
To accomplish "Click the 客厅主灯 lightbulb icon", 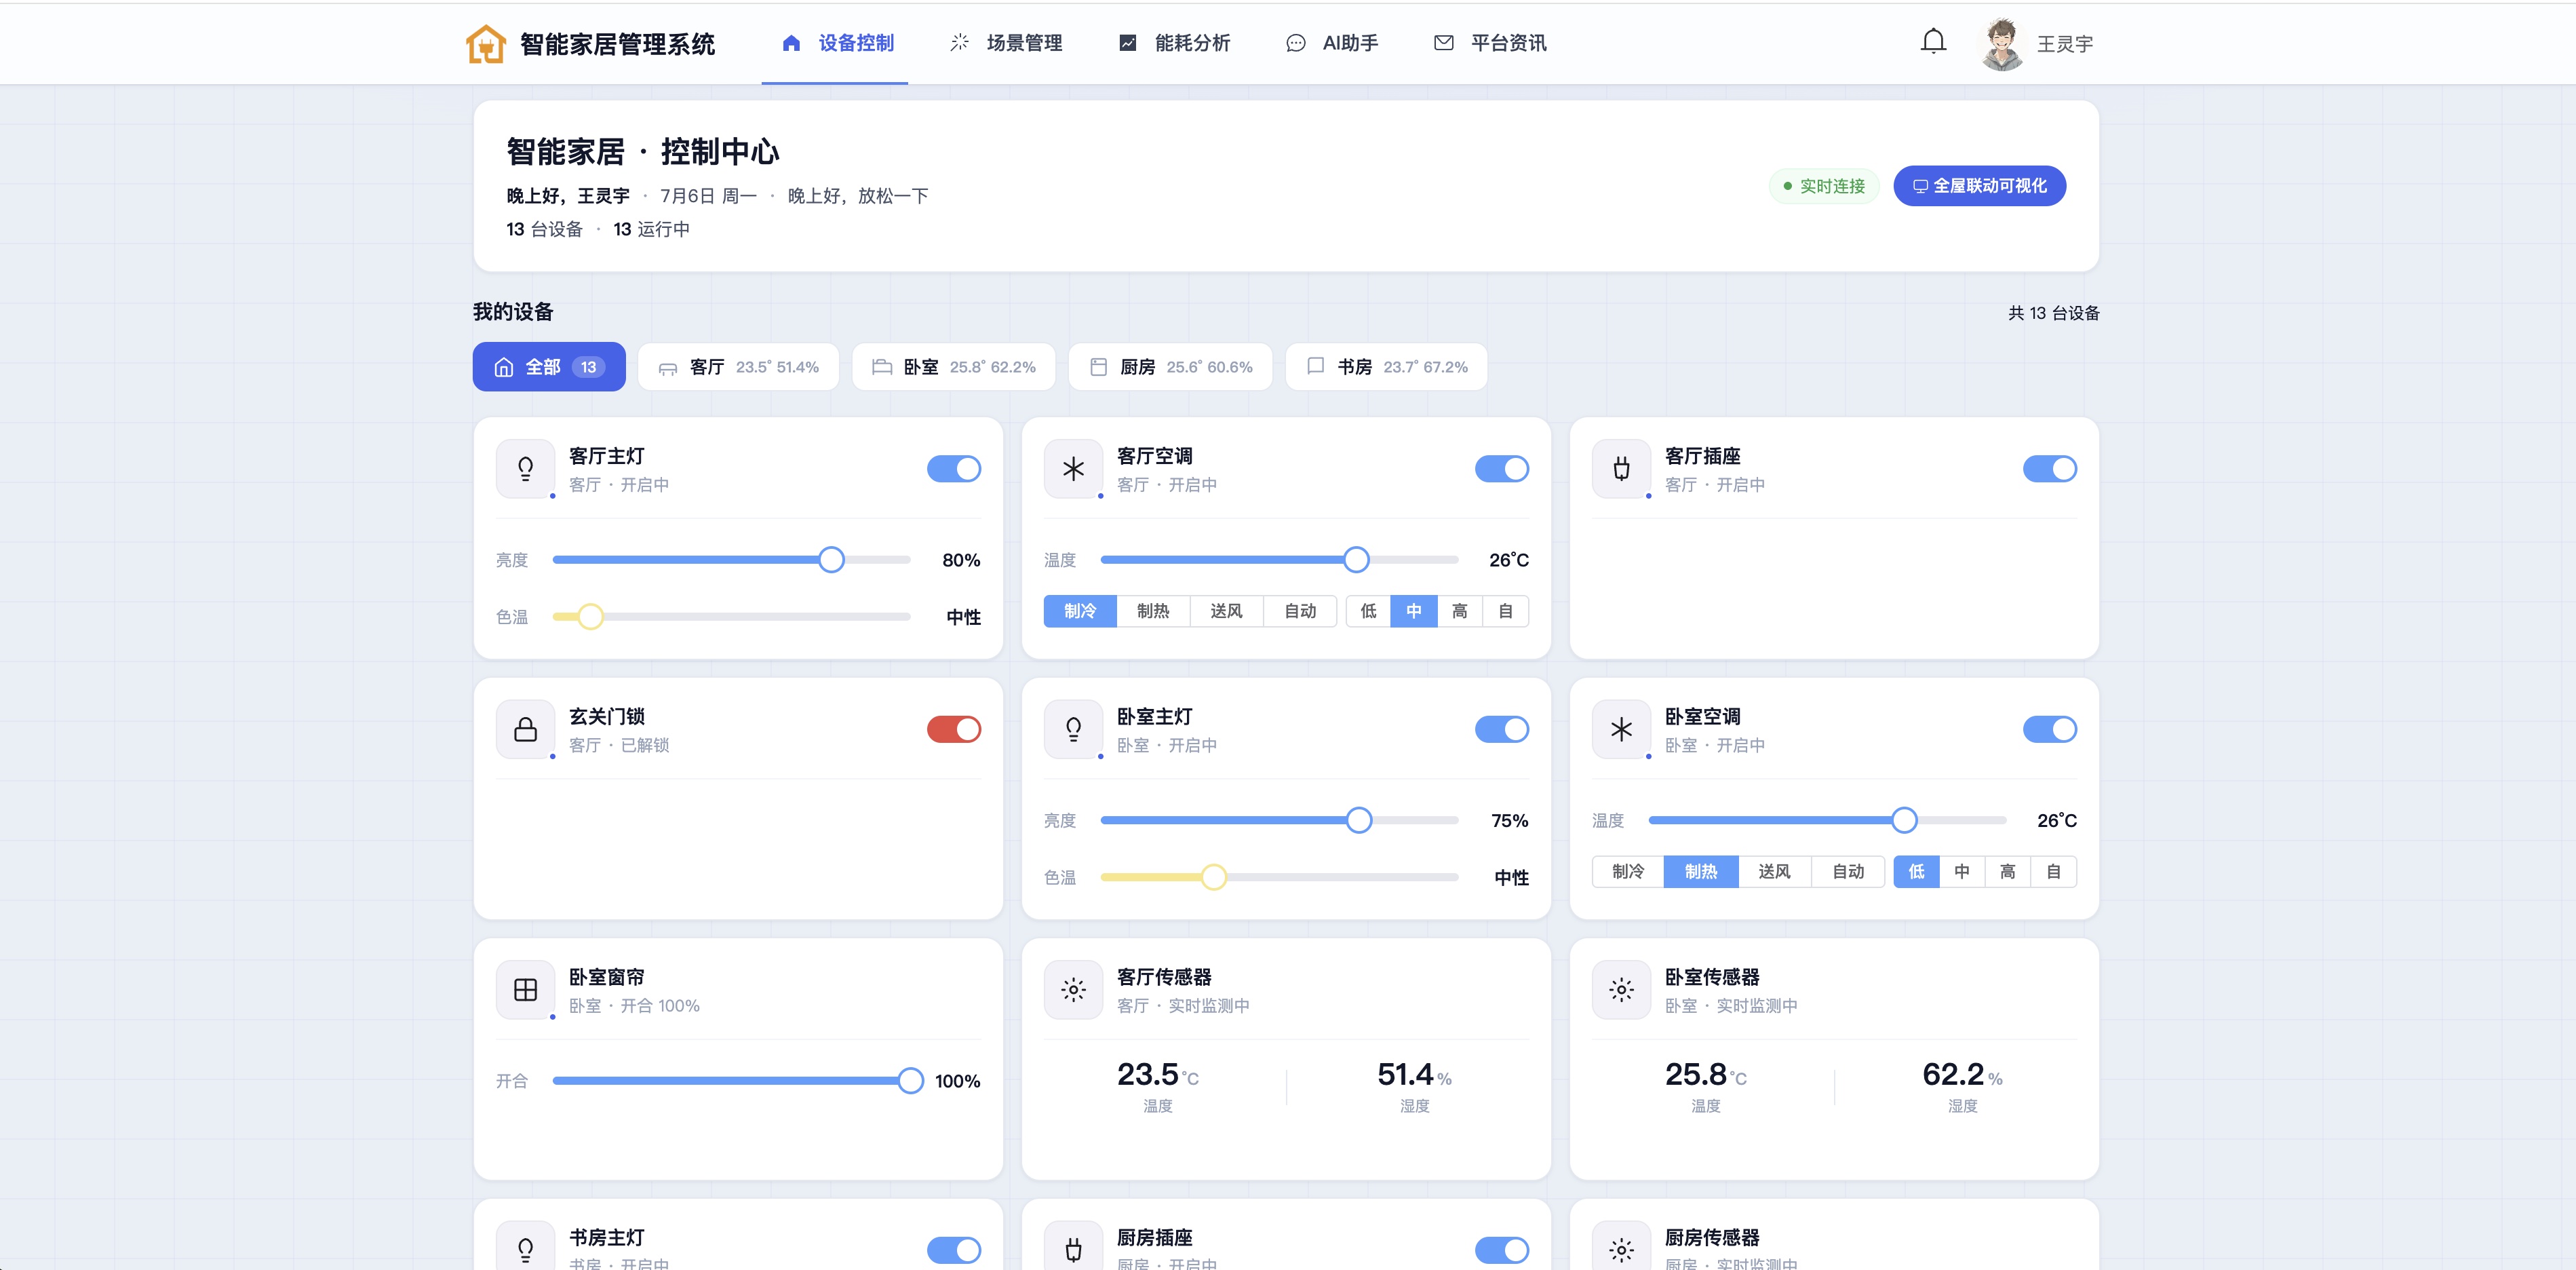I will (525, 469).
